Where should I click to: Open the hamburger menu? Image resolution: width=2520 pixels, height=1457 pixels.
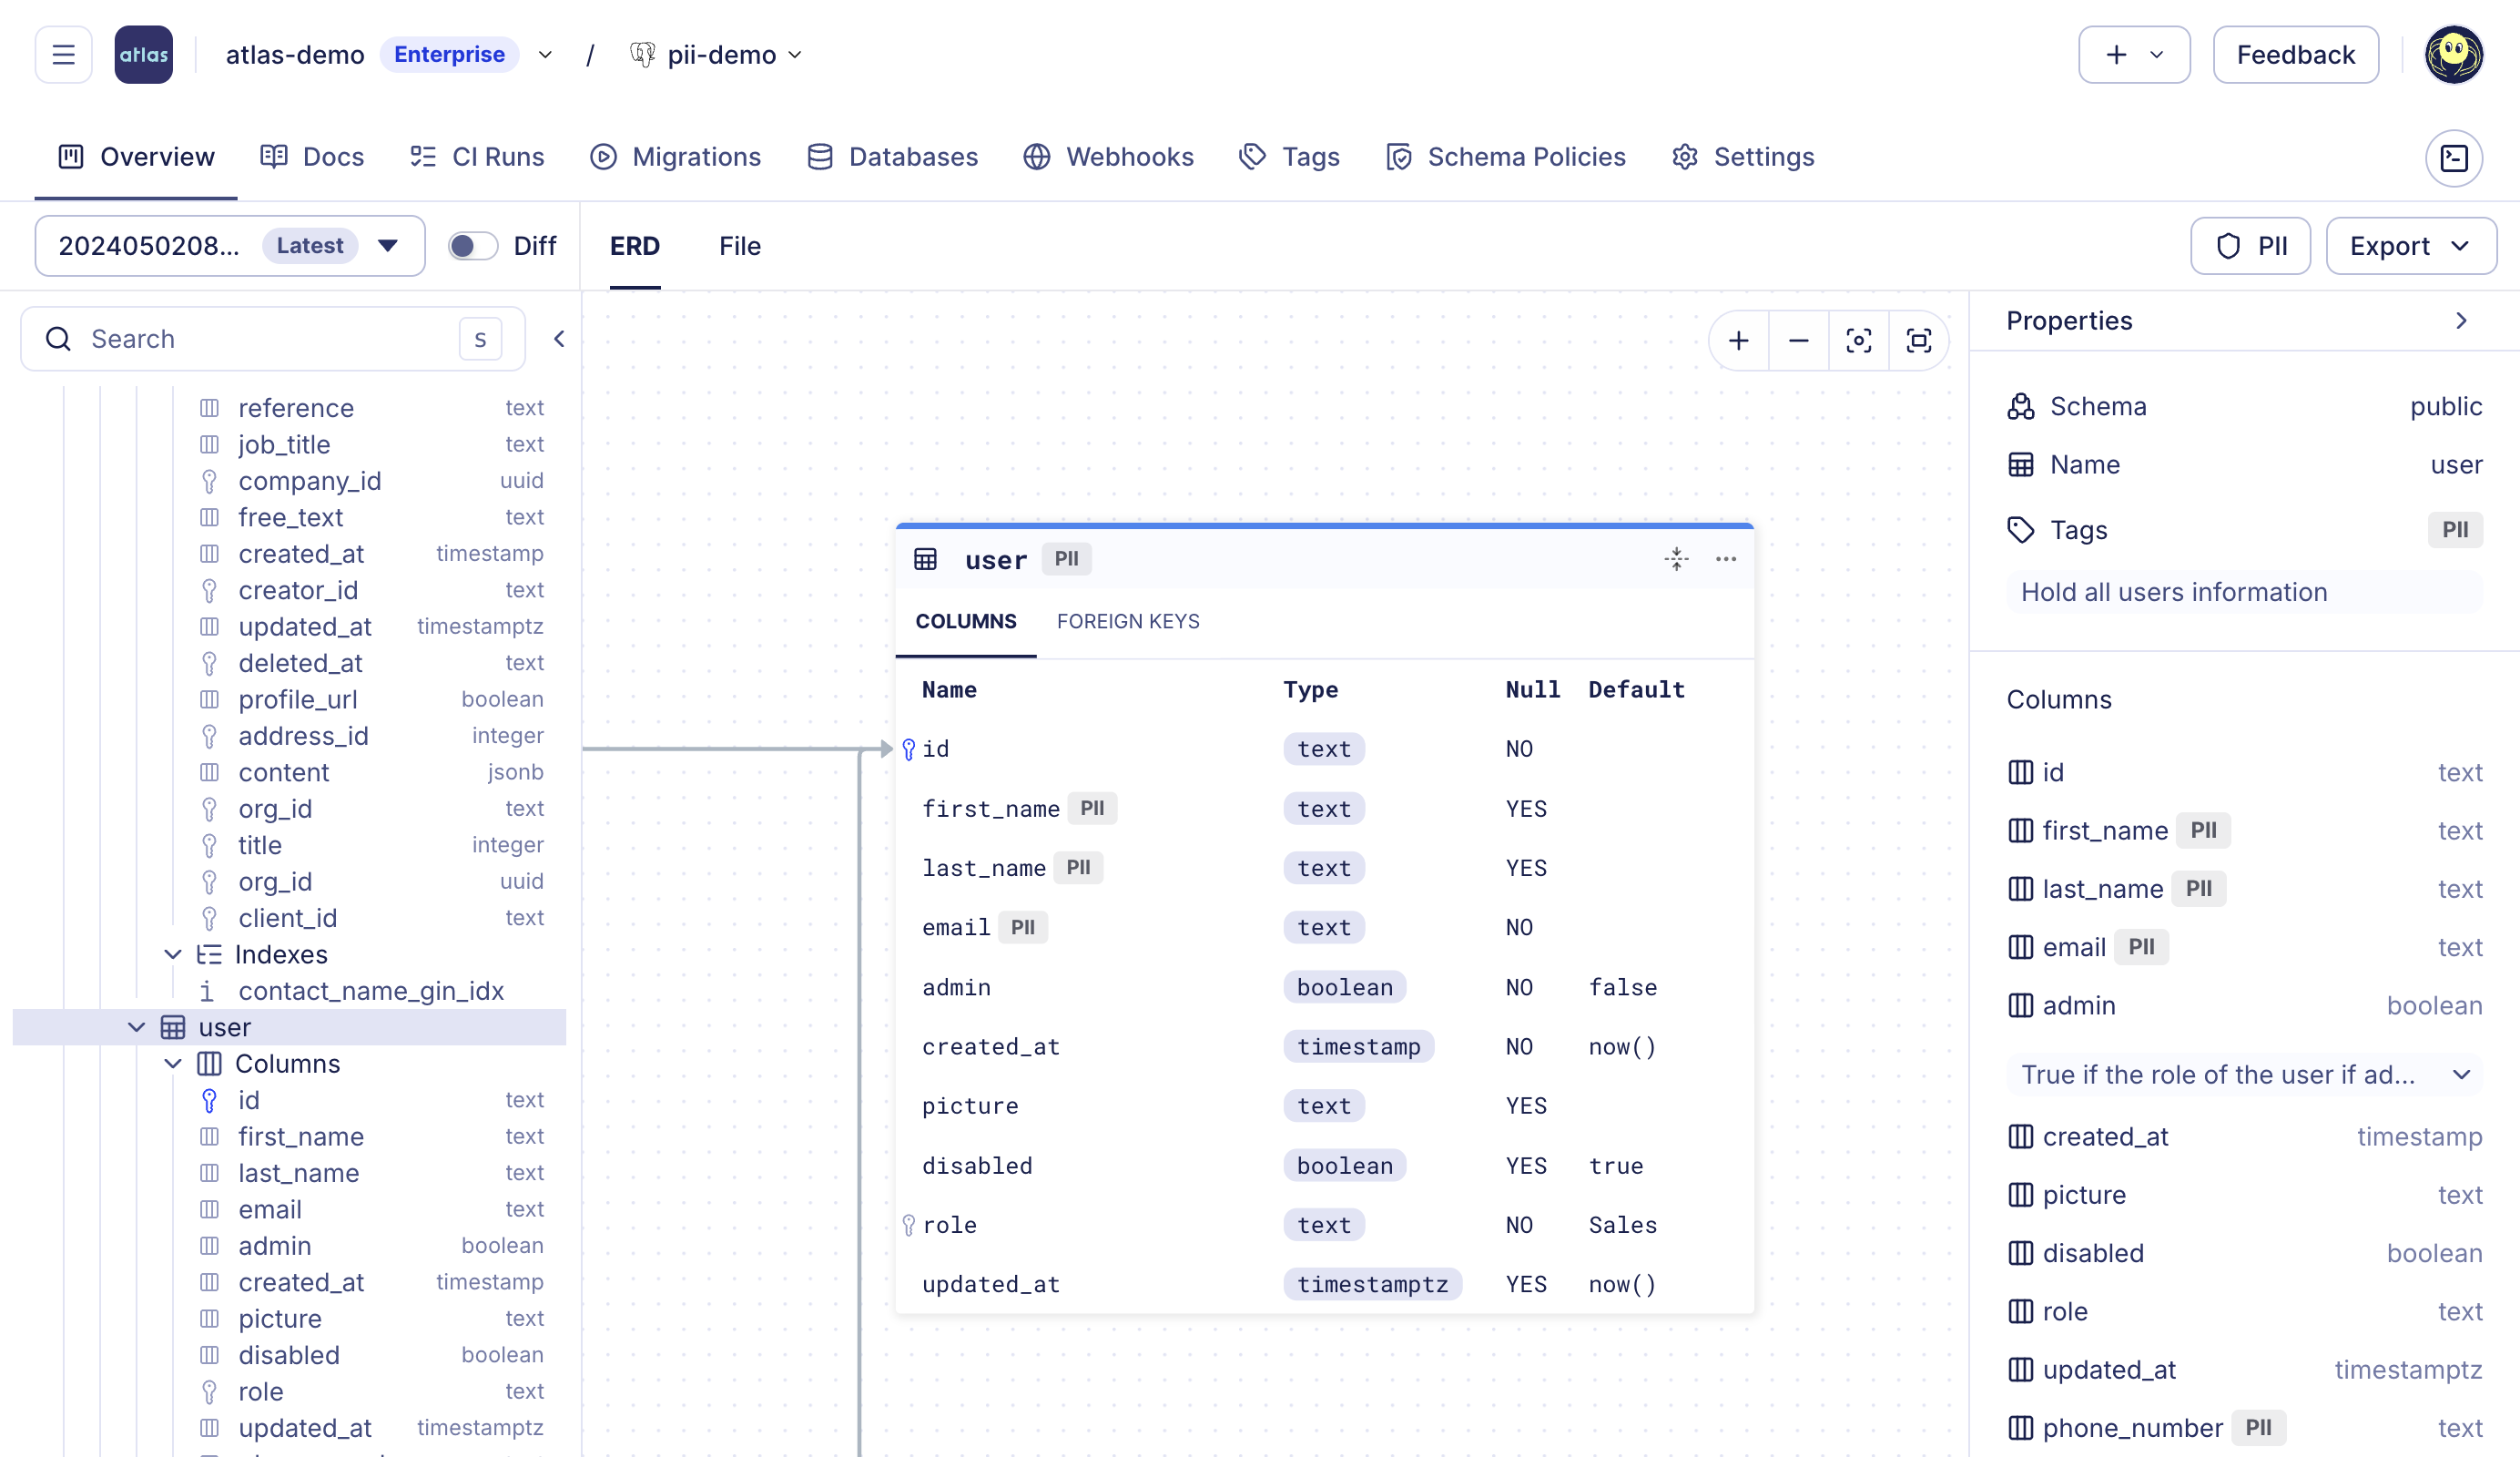pyautogui.click(x=63, y=54)
